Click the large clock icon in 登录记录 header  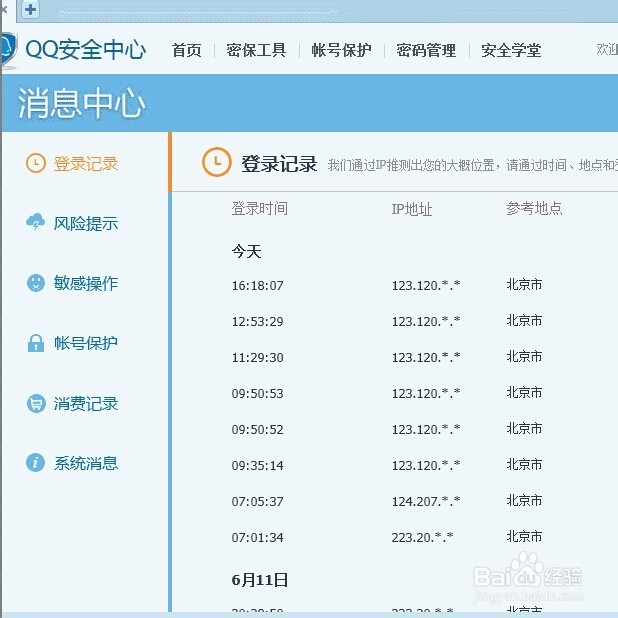click(x=216, y=162)
